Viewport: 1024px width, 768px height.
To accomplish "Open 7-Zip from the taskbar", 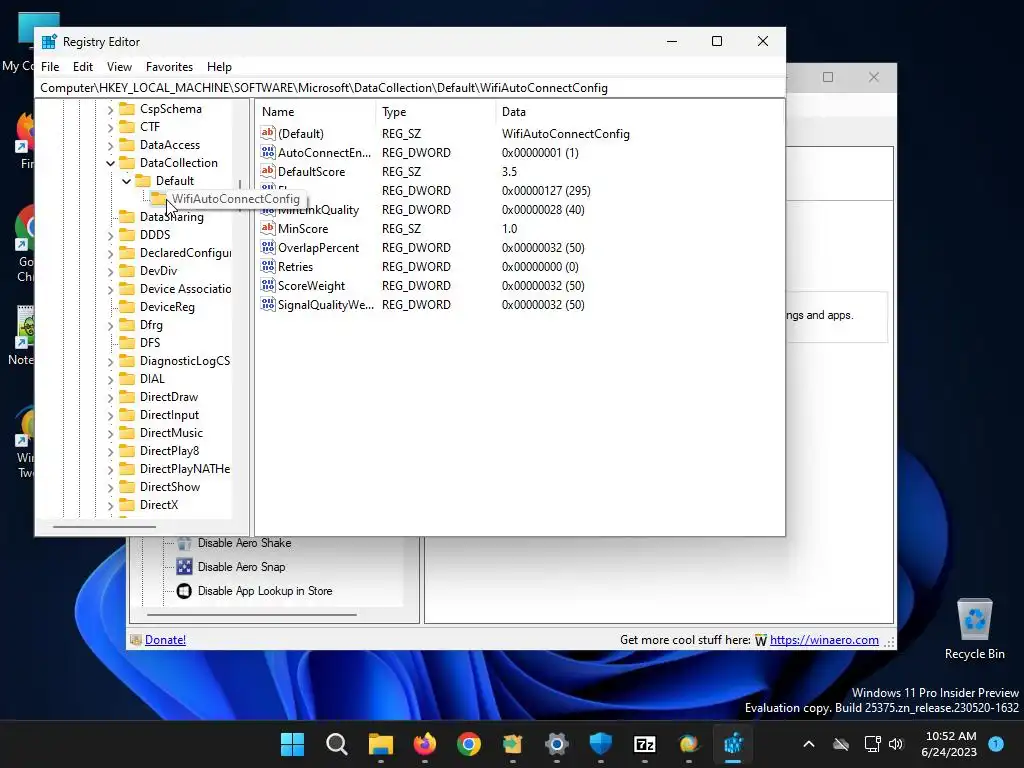I will tap(645, 744).
